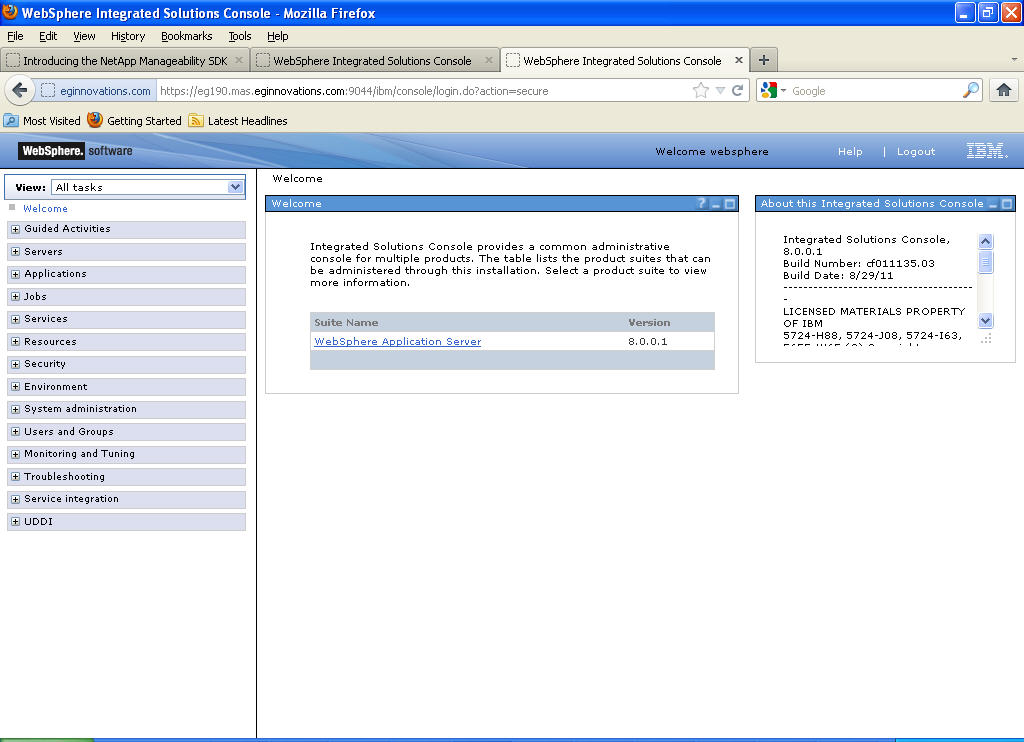Viewport: 1024px width, 742px height.
Task: Click the About panel scrollbar thumb
Action: 986,262
